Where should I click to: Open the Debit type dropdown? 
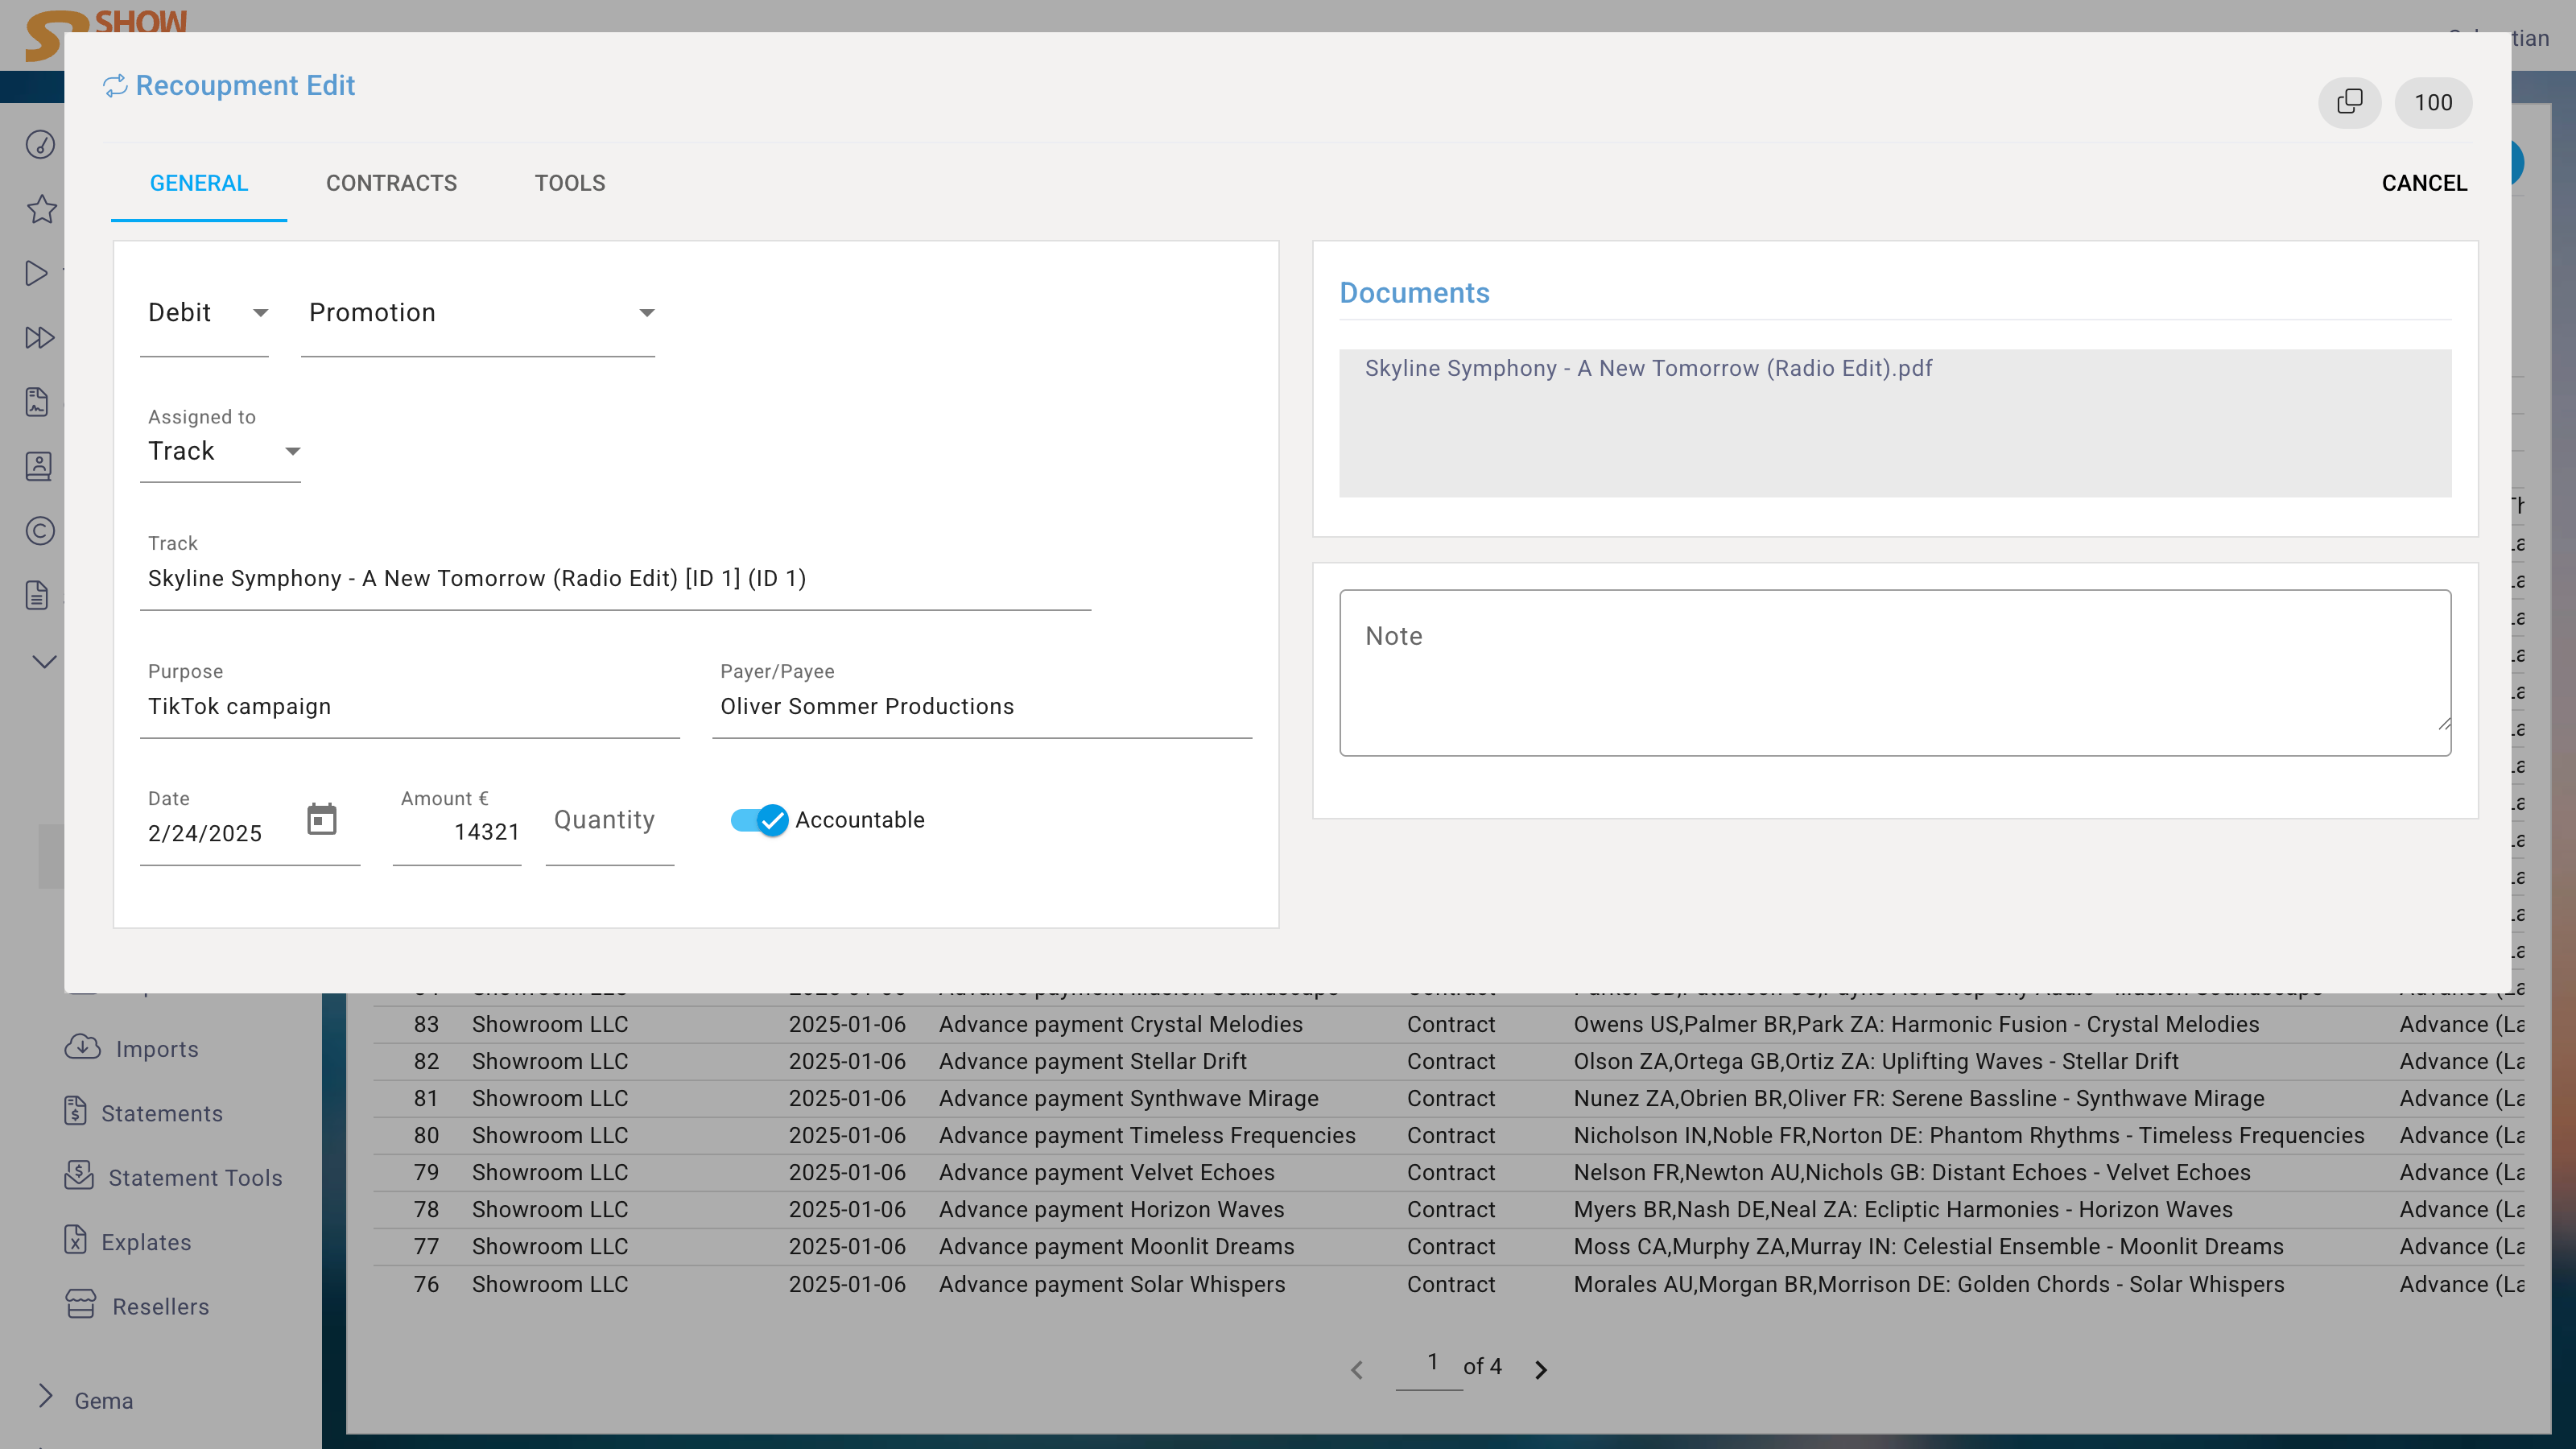[205, 313]
